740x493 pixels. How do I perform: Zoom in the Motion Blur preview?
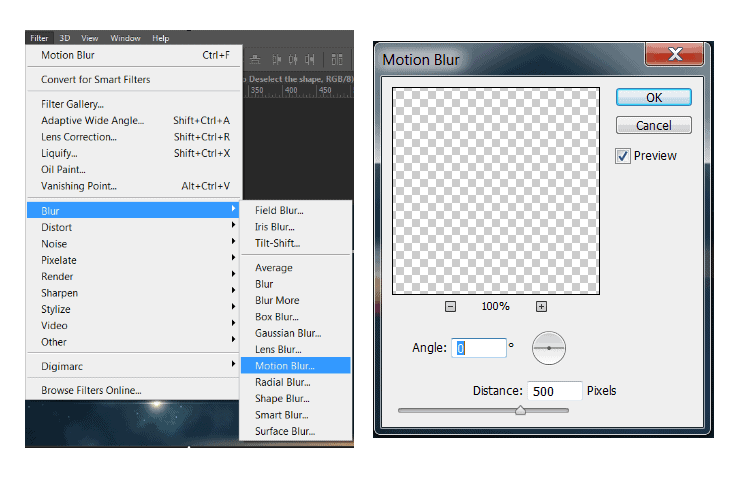click(541, 307)
